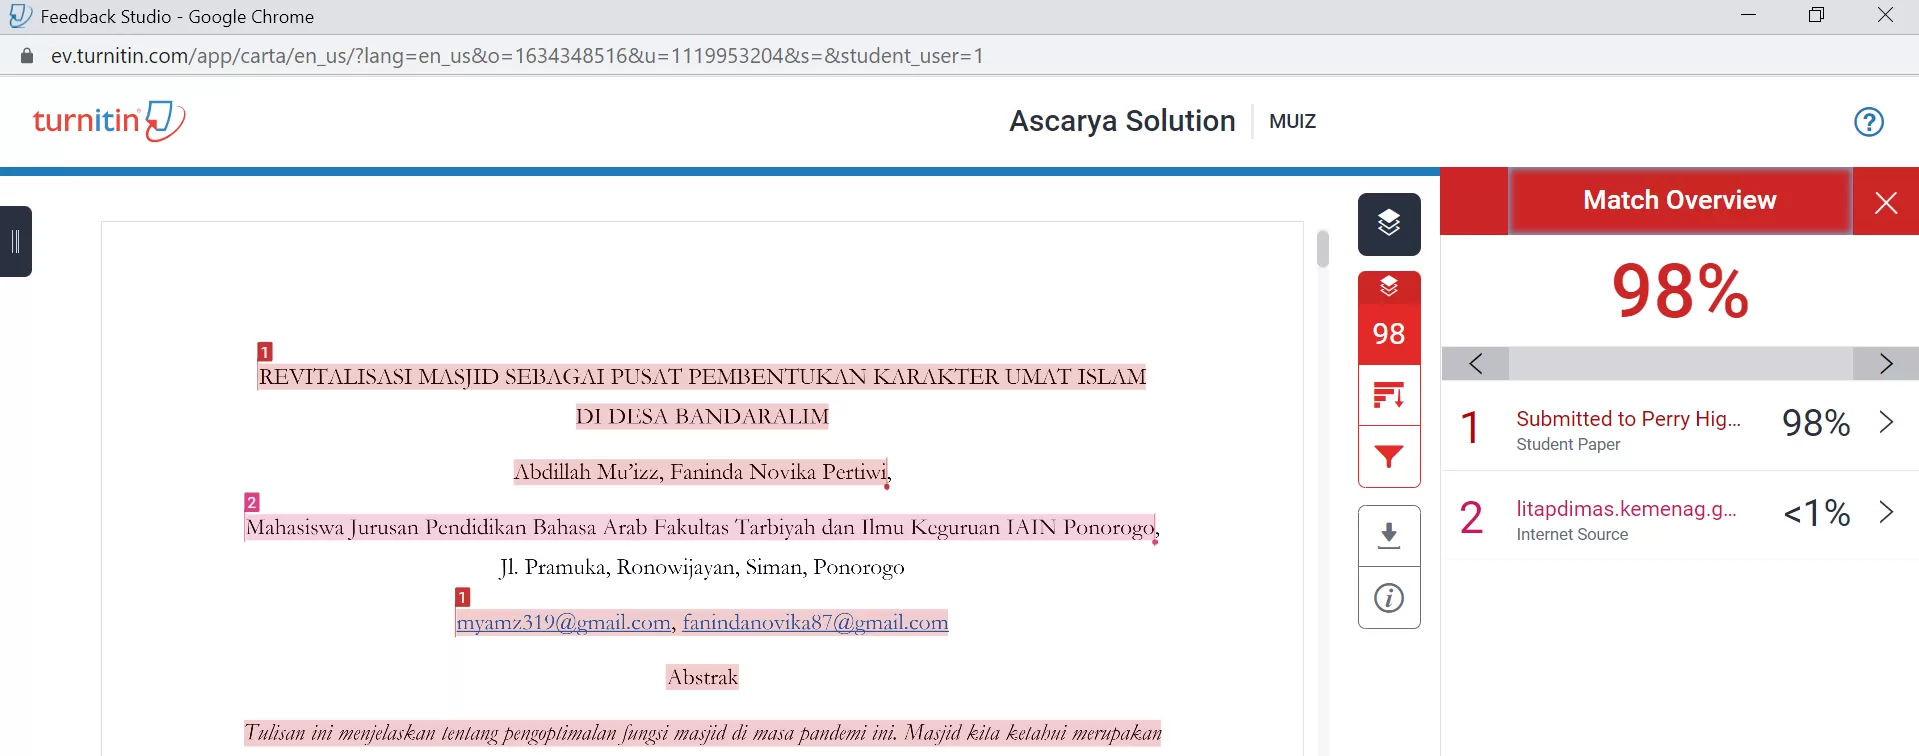The width and height of the screenshot is (1919, 756).
Task: Close the Match Overview panel
Action: click(x=1885, y=203)
